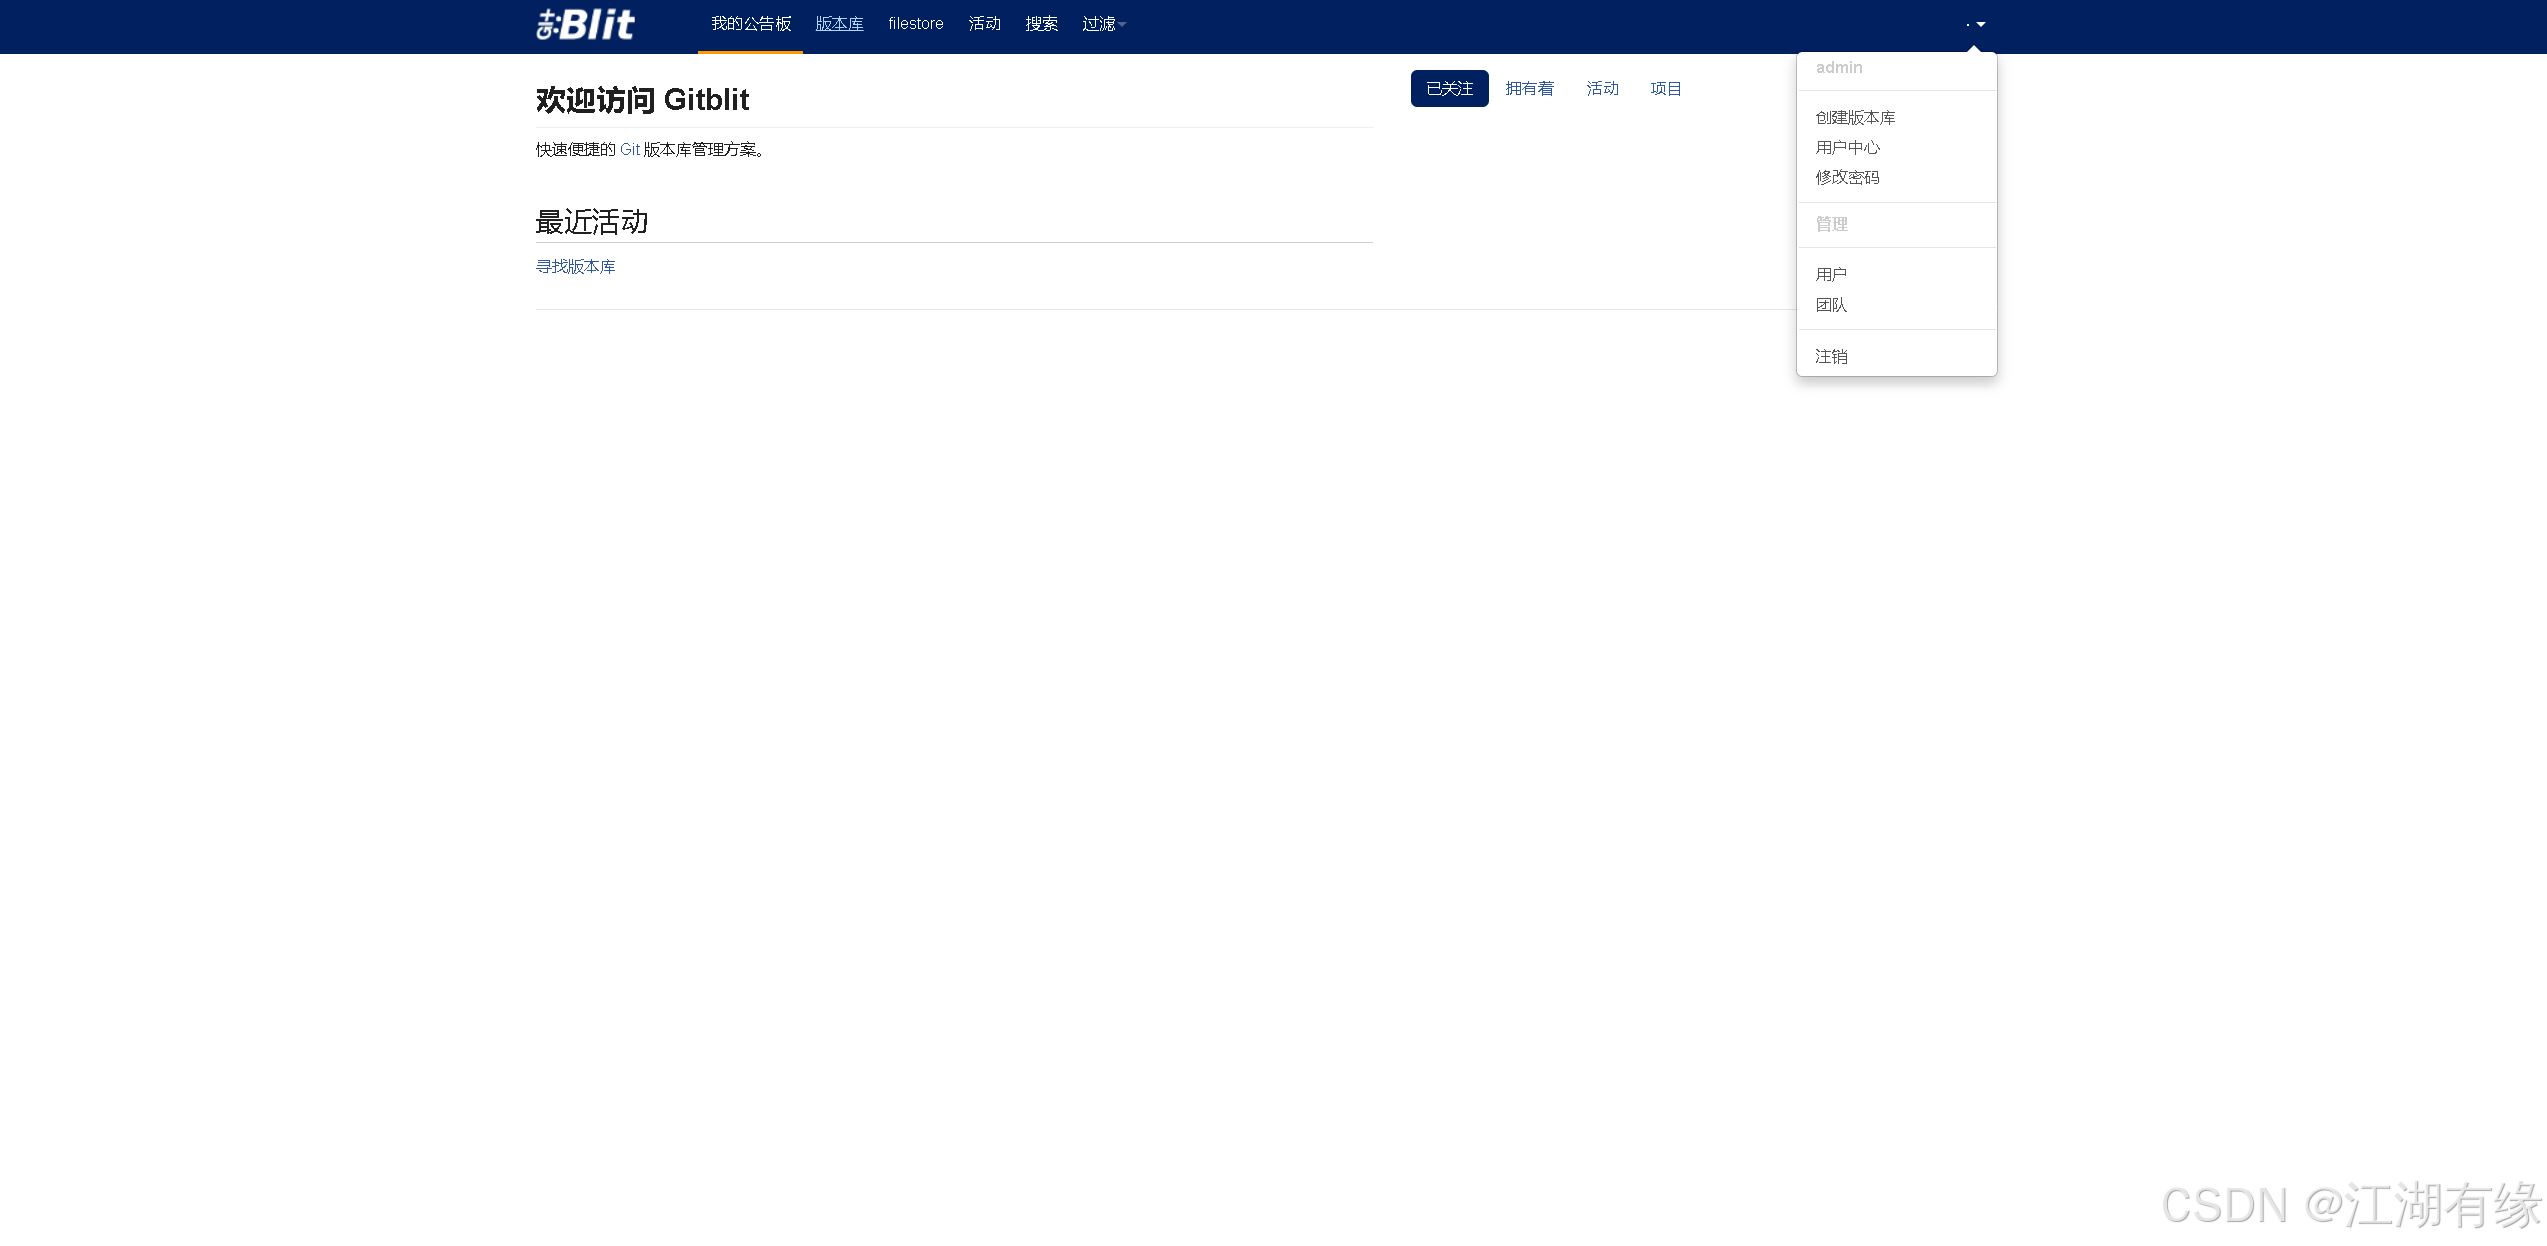The height and width of the screenshot is (1246, 2547).
Task: Click the 寻找版本库 link
Action: coord(575,267)
